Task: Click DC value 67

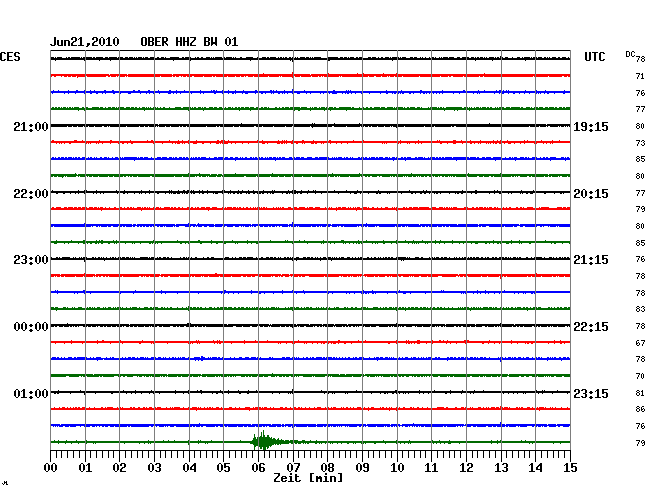Action: 640,343
